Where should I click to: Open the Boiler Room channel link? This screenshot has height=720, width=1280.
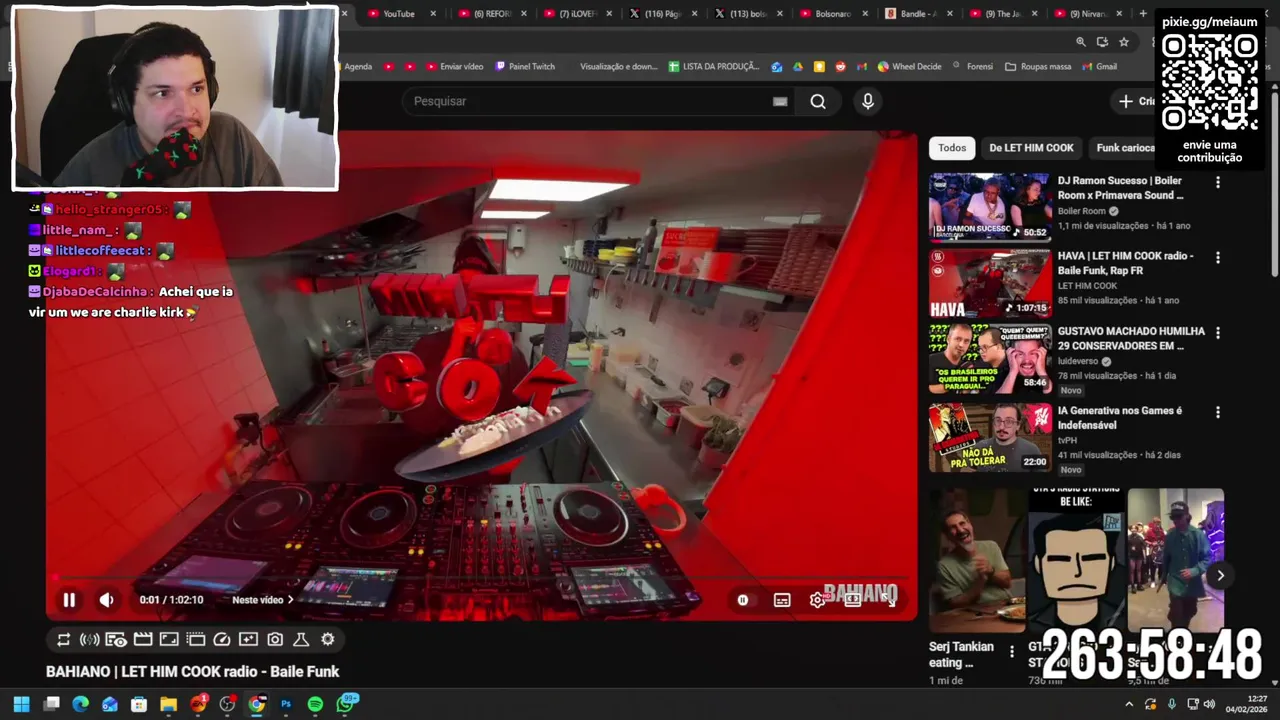(1082, 211)
